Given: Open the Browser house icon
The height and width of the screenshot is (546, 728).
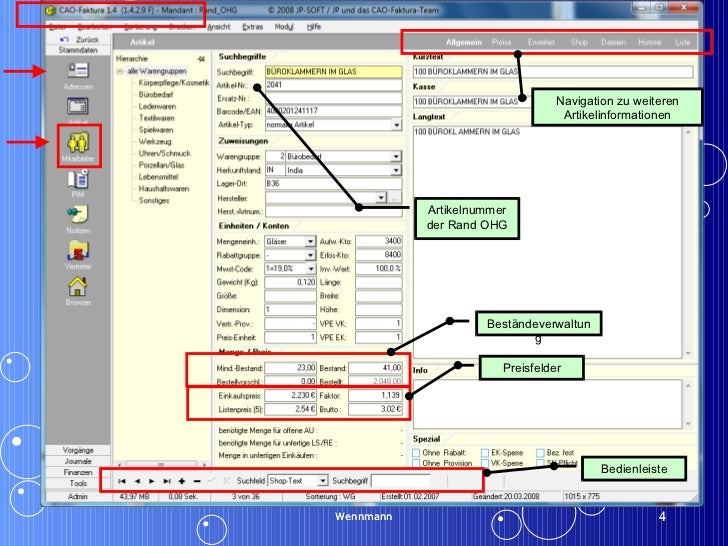Looking at the screenshot, I should coord(78,286).
